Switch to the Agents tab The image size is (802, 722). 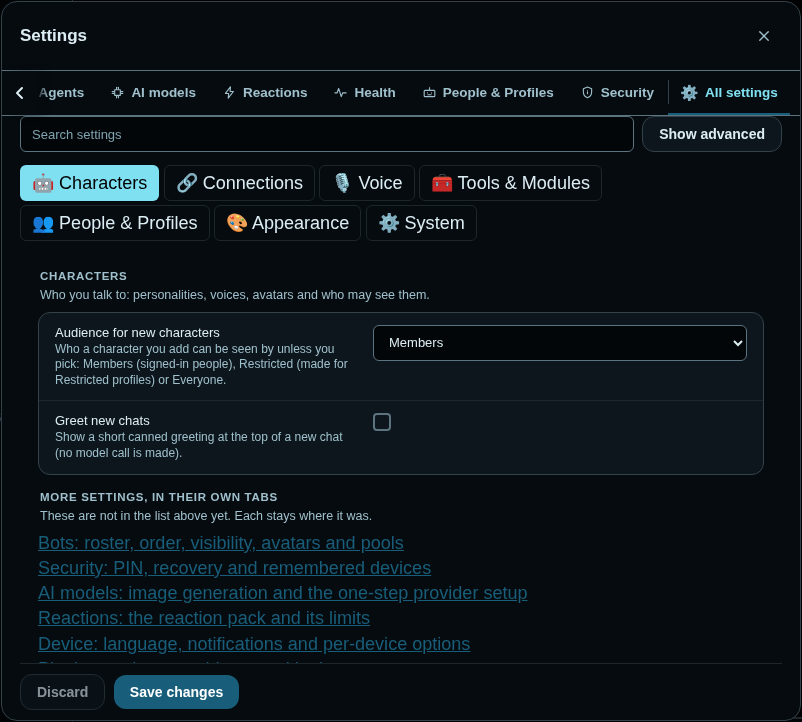[x=61, y=93]
